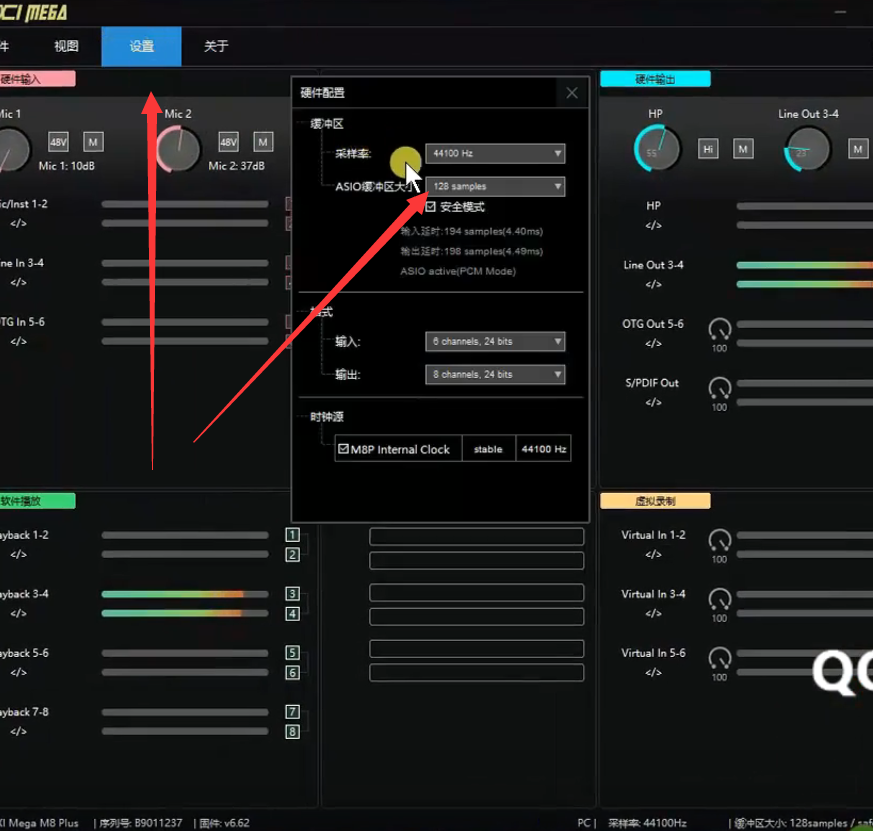Open the ASIO buffer size dropdown
This screenshot has width=873, height=831.
click(495, 187)
